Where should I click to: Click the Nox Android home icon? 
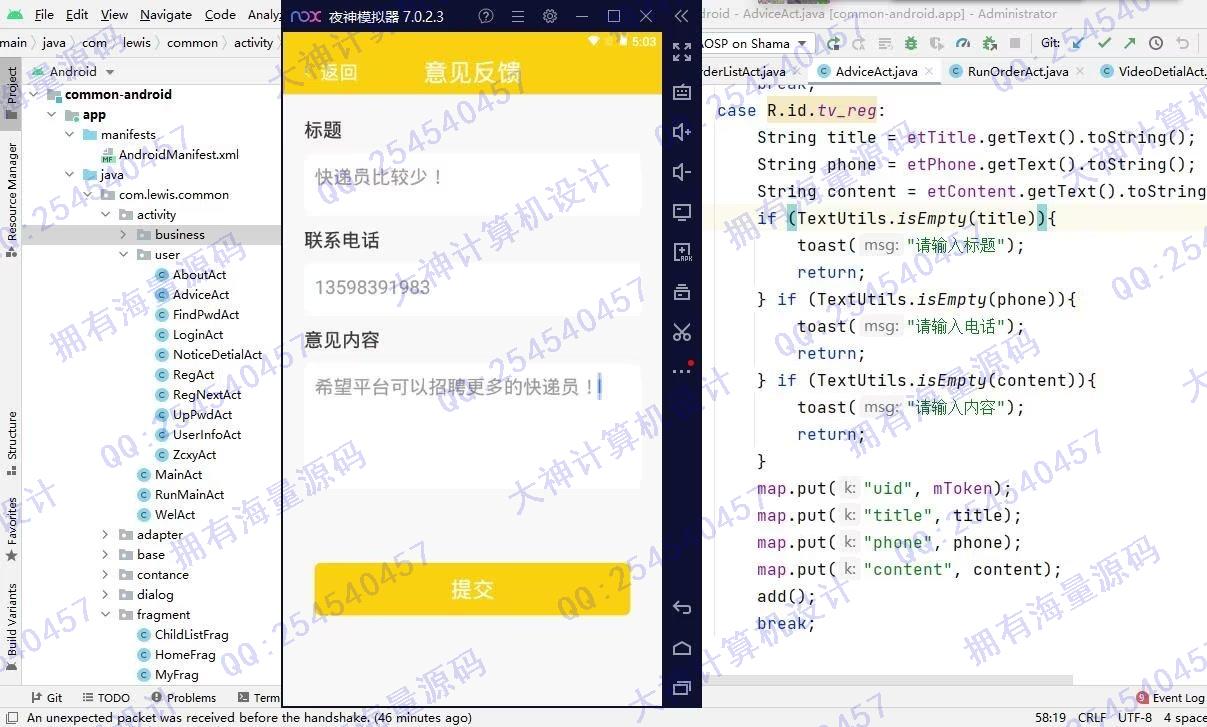[x=682, y=648]
